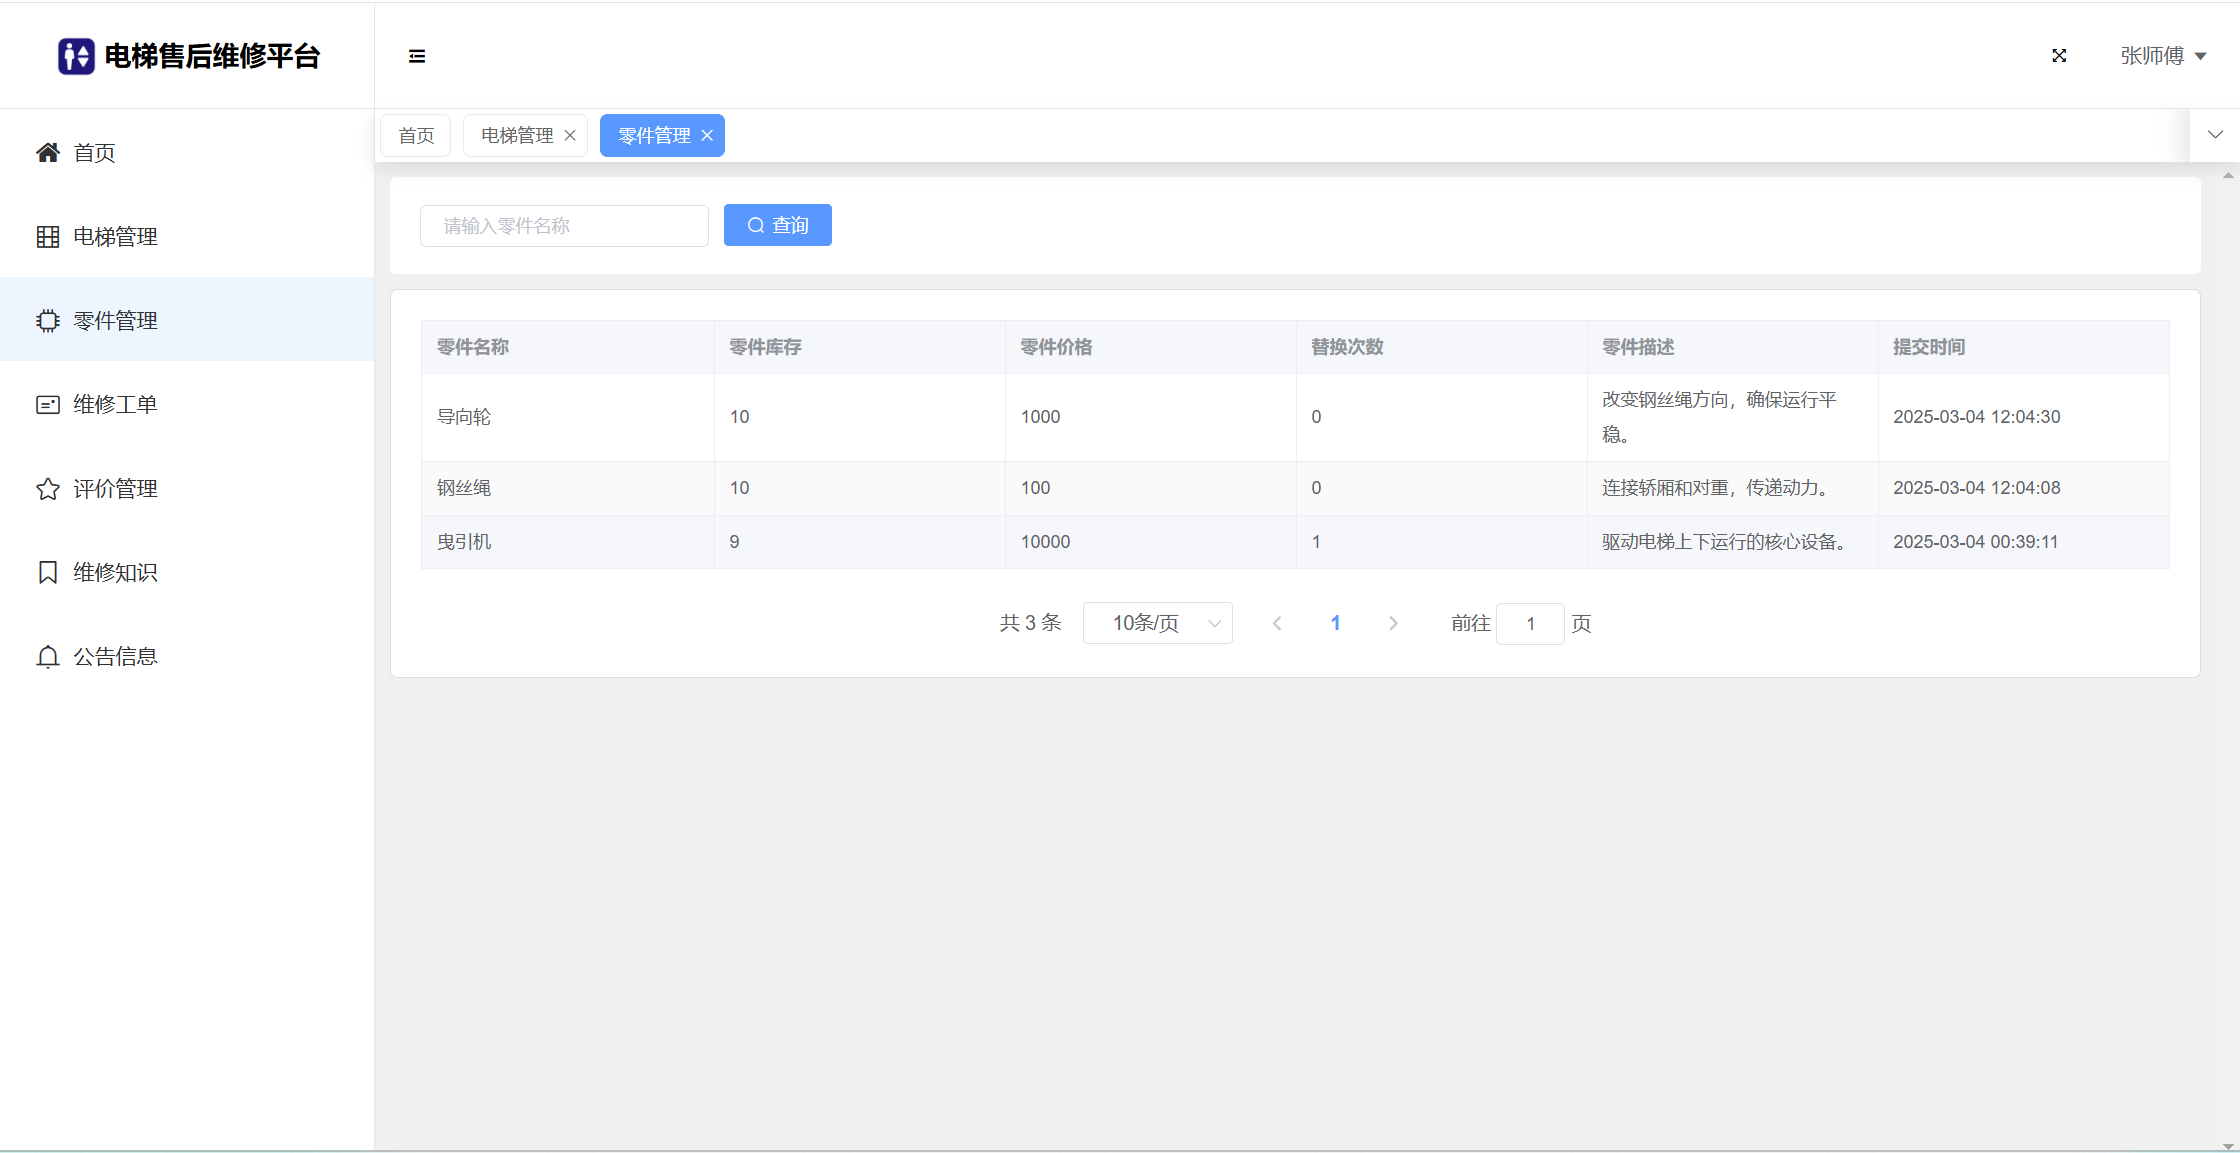The image size is (2240, 1153).
Task: Click the 前往 page number input
Action: click(1529, 623)
